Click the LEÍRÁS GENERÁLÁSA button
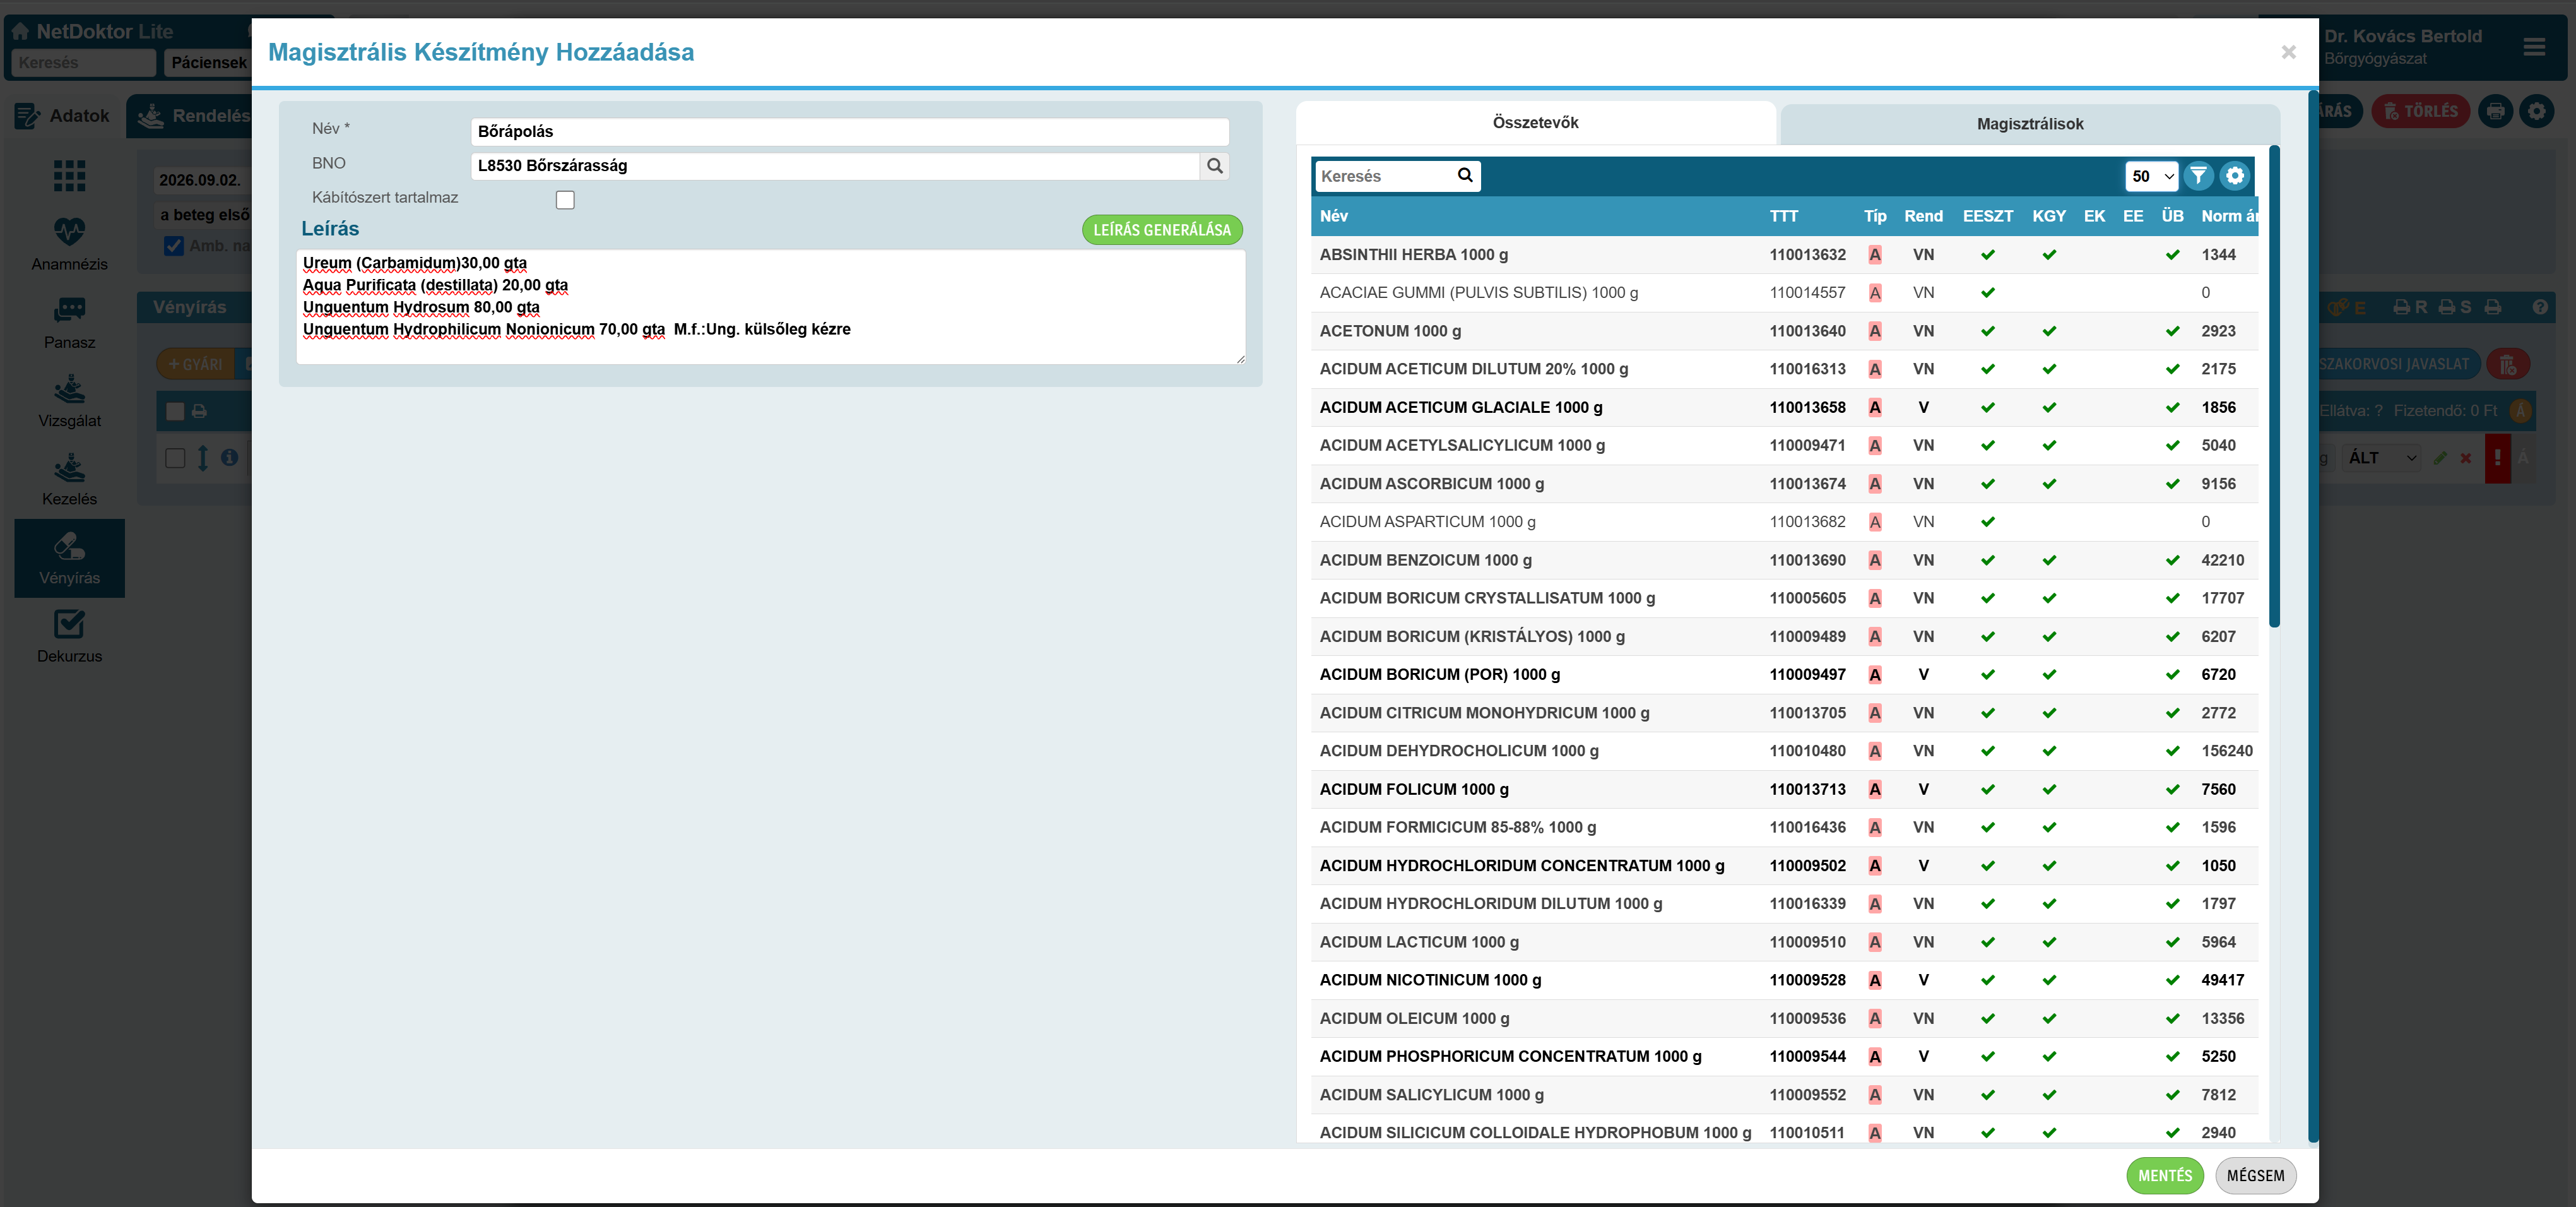The width and height of the screenshot is (2576, 1207). pyautogui.click(x=1162, y=230)
